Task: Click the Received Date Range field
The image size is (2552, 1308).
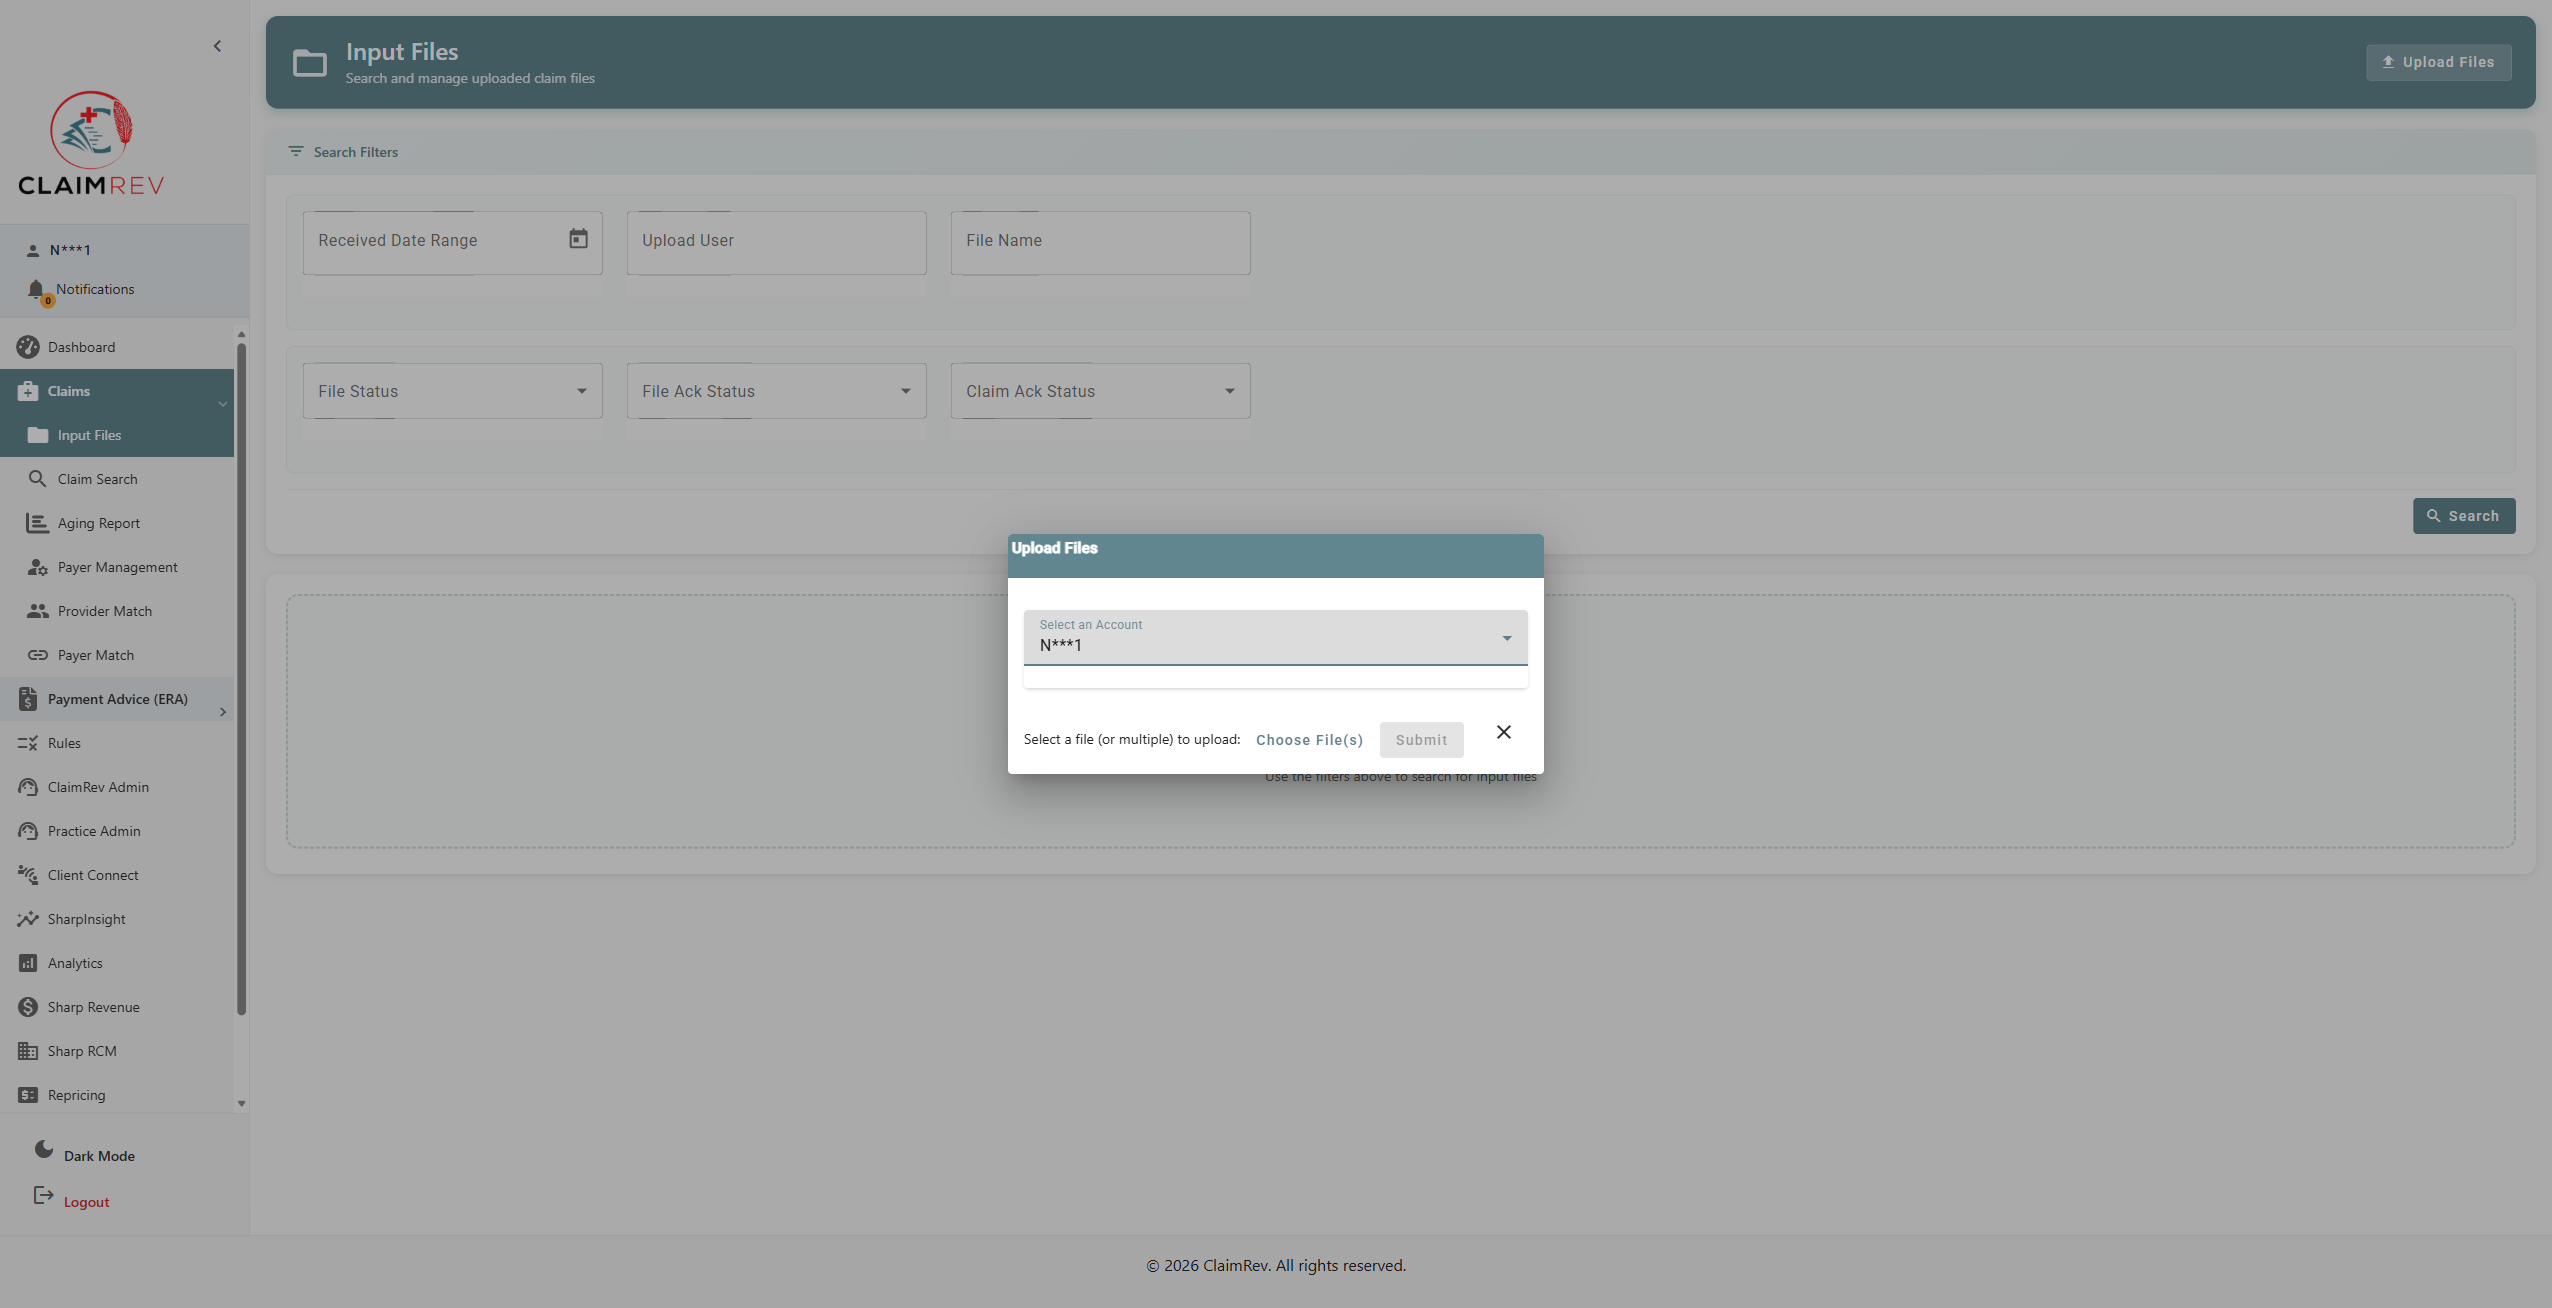Action: 452,243
